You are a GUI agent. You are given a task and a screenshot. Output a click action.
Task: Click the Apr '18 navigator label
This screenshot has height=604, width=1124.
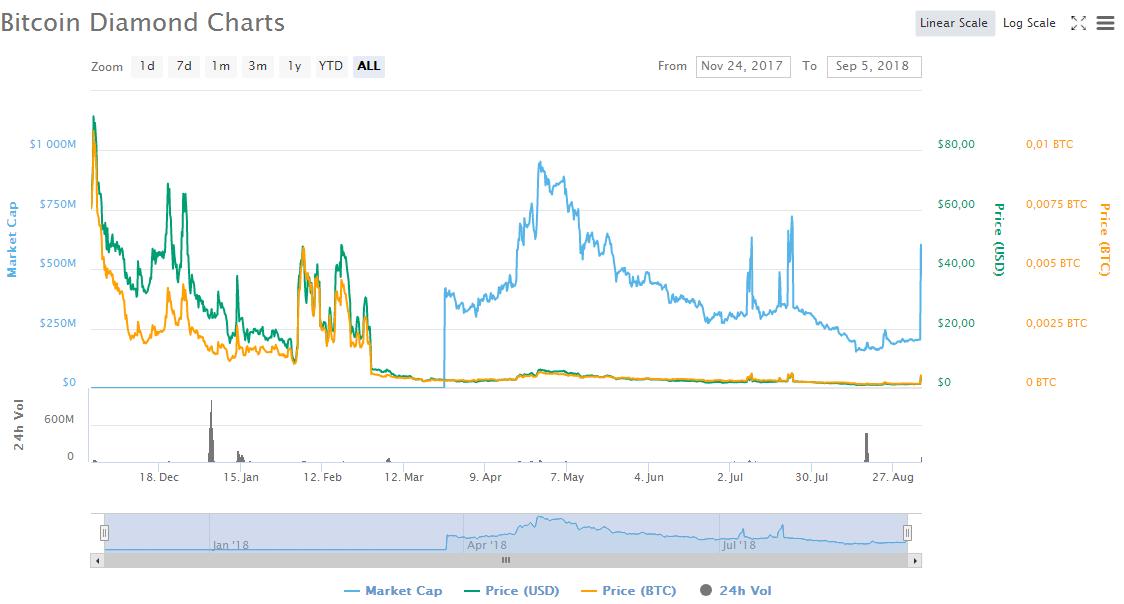coord(487,545)
